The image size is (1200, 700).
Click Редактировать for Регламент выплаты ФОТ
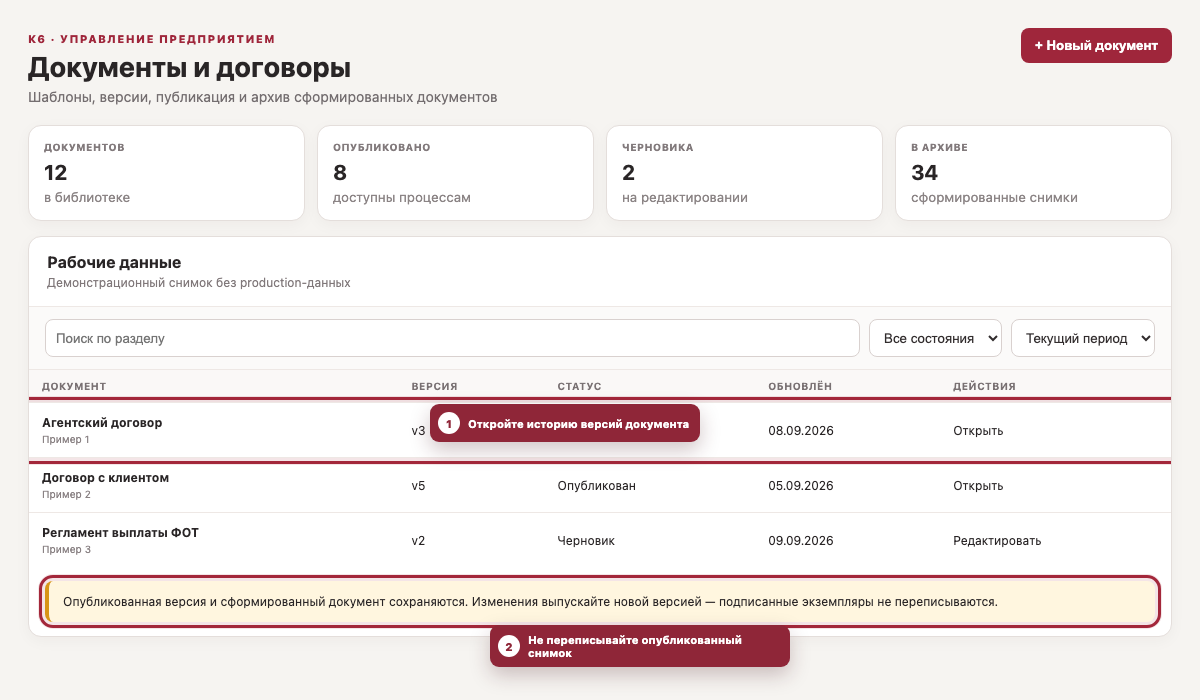coord(997,541)
